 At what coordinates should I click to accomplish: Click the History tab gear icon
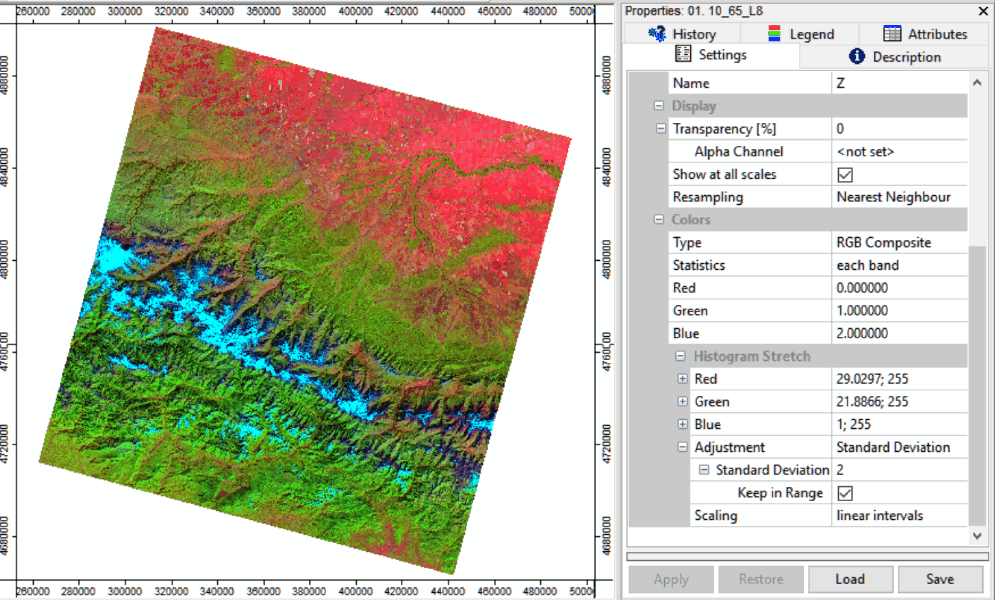[x=657, y=34]
